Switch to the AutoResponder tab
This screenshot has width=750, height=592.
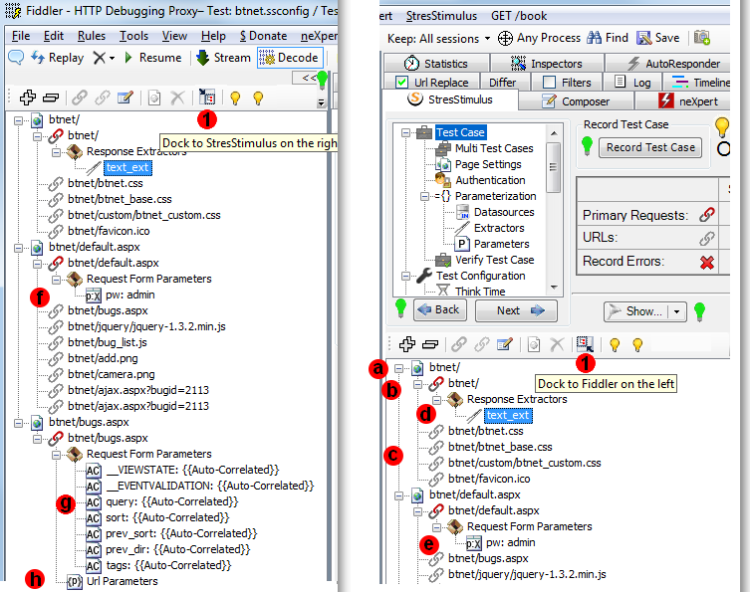pos(673,64)
